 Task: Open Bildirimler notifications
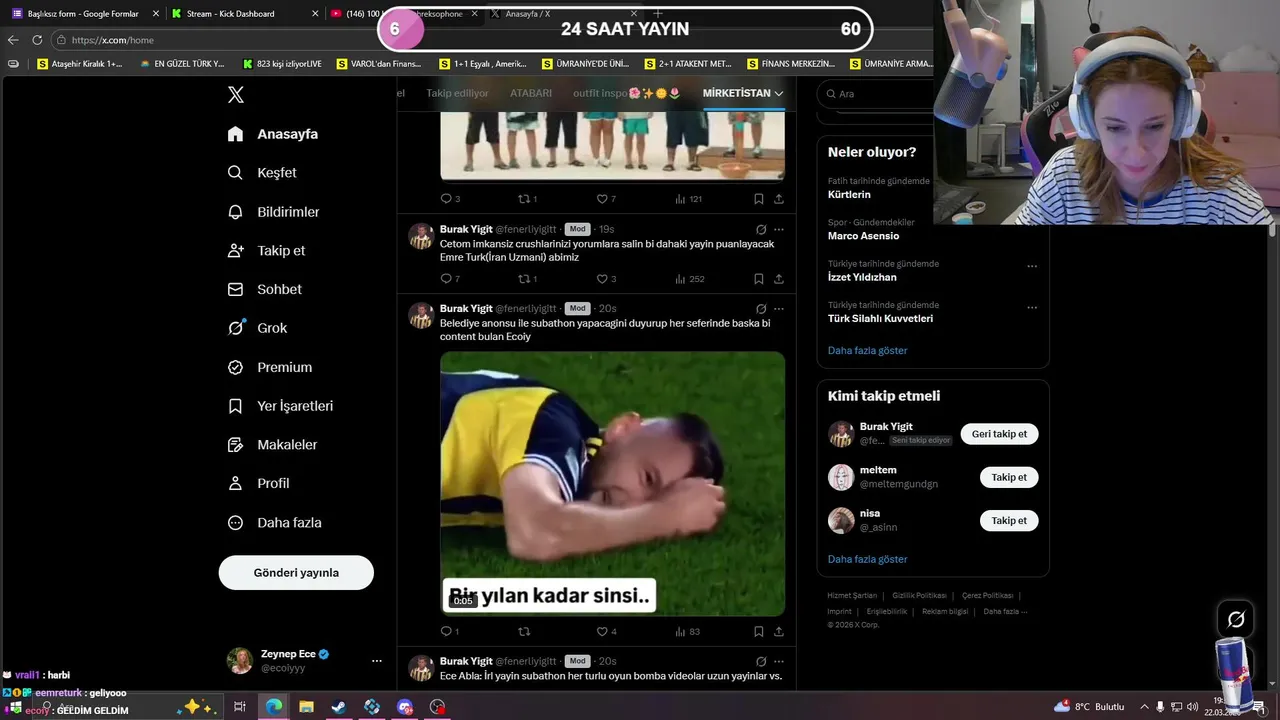pos(274,212)
